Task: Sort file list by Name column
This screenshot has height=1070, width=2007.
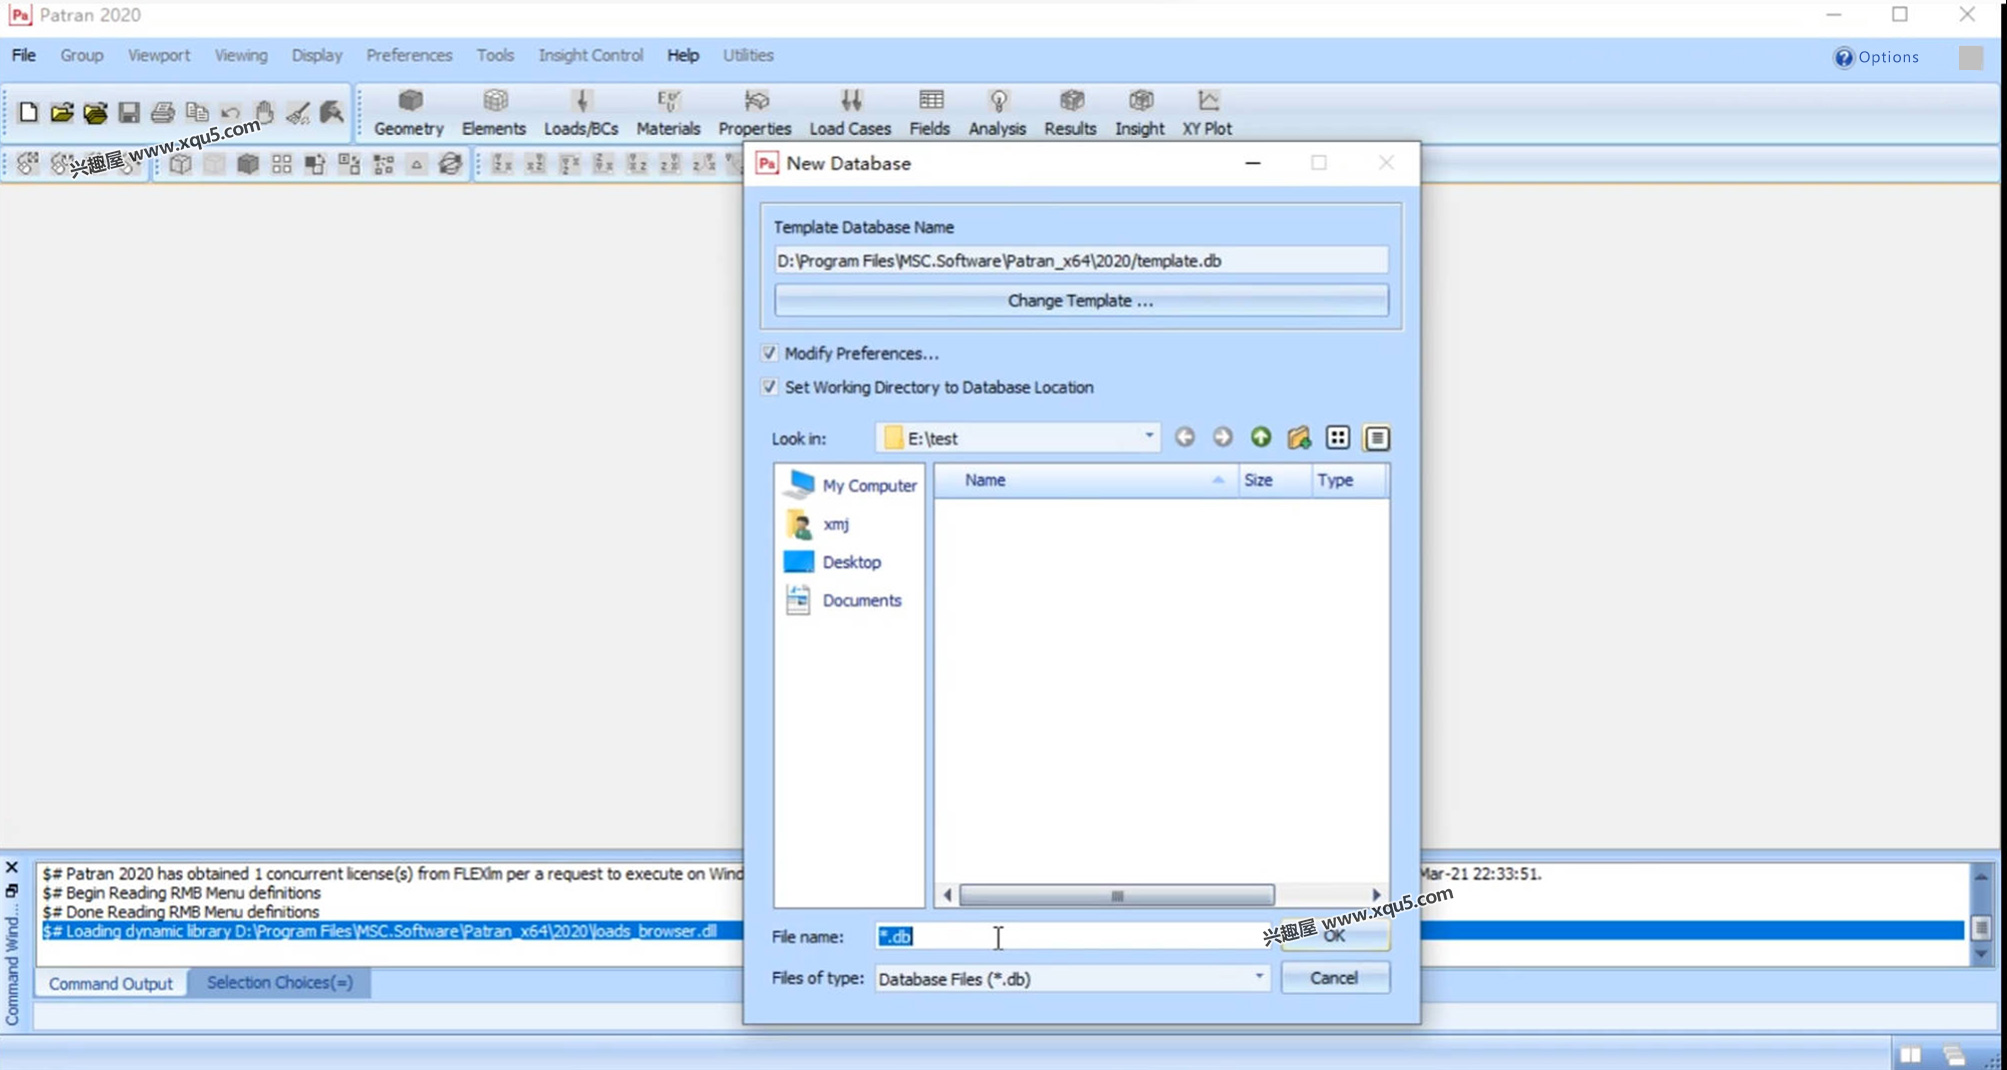Action: pyautogui.click(x=1086, y=480)
